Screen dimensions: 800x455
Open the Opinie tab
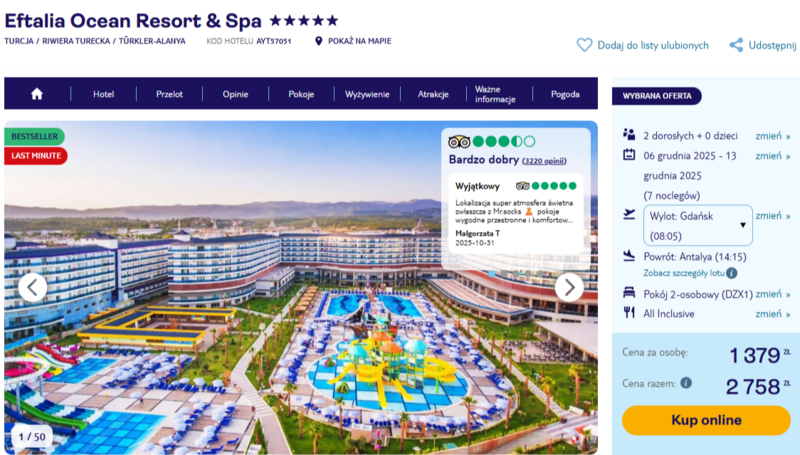click(235, 94)
